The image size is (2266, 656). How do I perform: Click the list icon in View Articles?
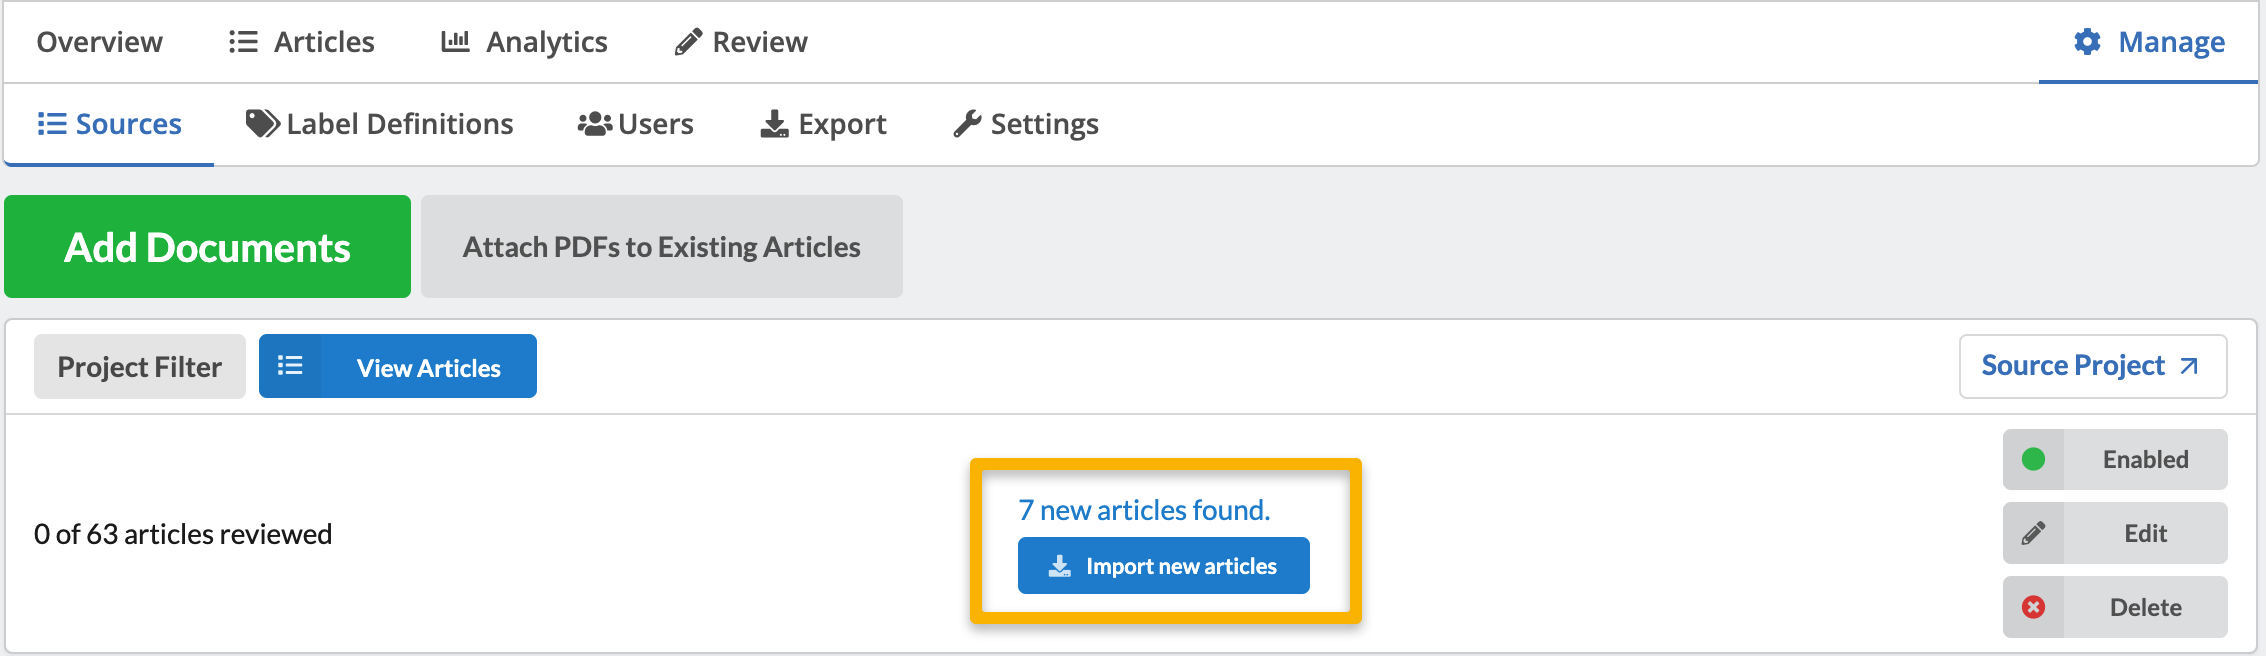[x=290, y=366]
